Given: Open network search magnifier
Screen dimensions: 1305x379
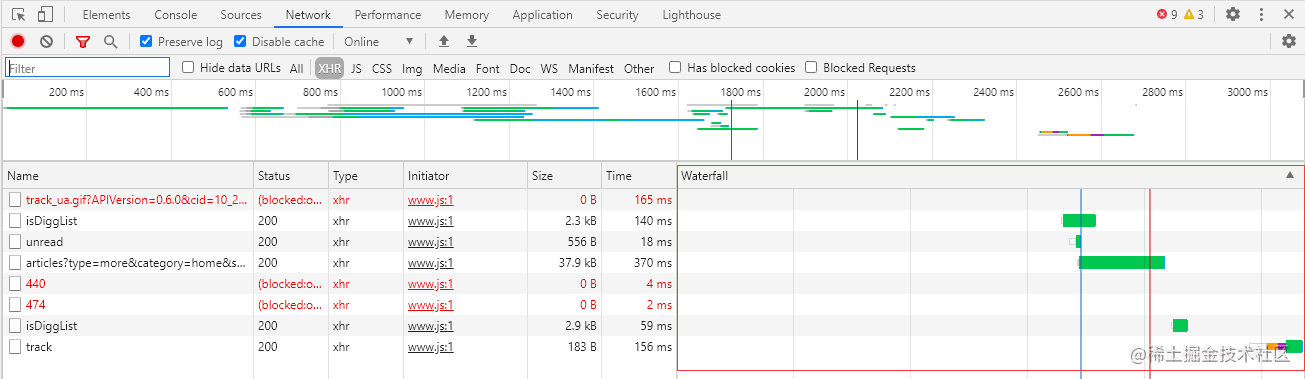Looking at the screenshot, I should tap(111, 41).
